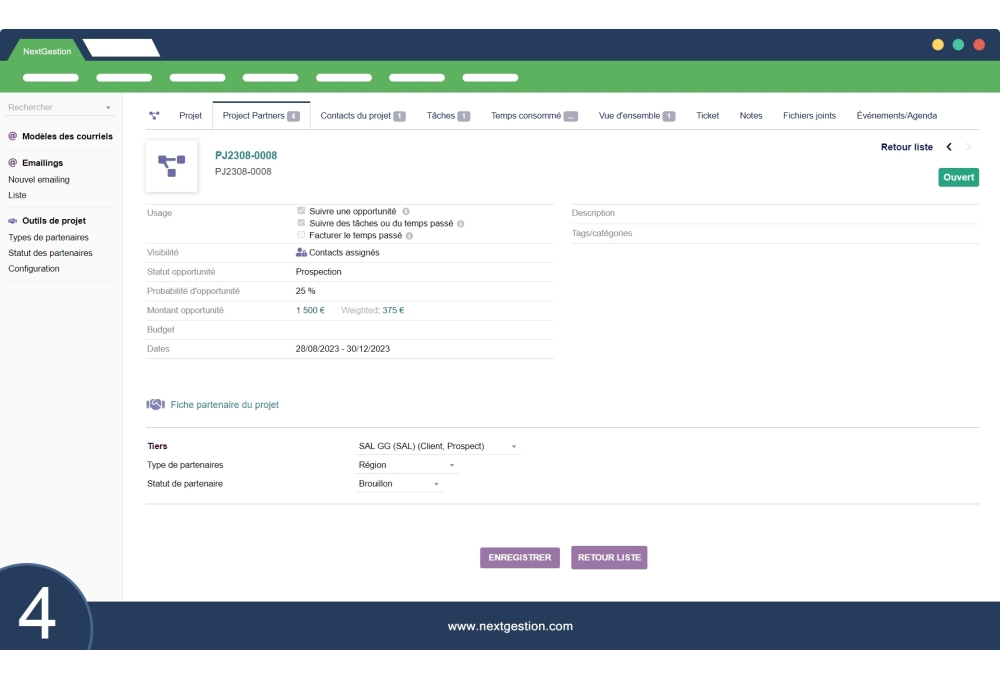Toggle the Suivre une opportunité checkbox
This screenshot has width=1000, height=679.
coord(301,210)
